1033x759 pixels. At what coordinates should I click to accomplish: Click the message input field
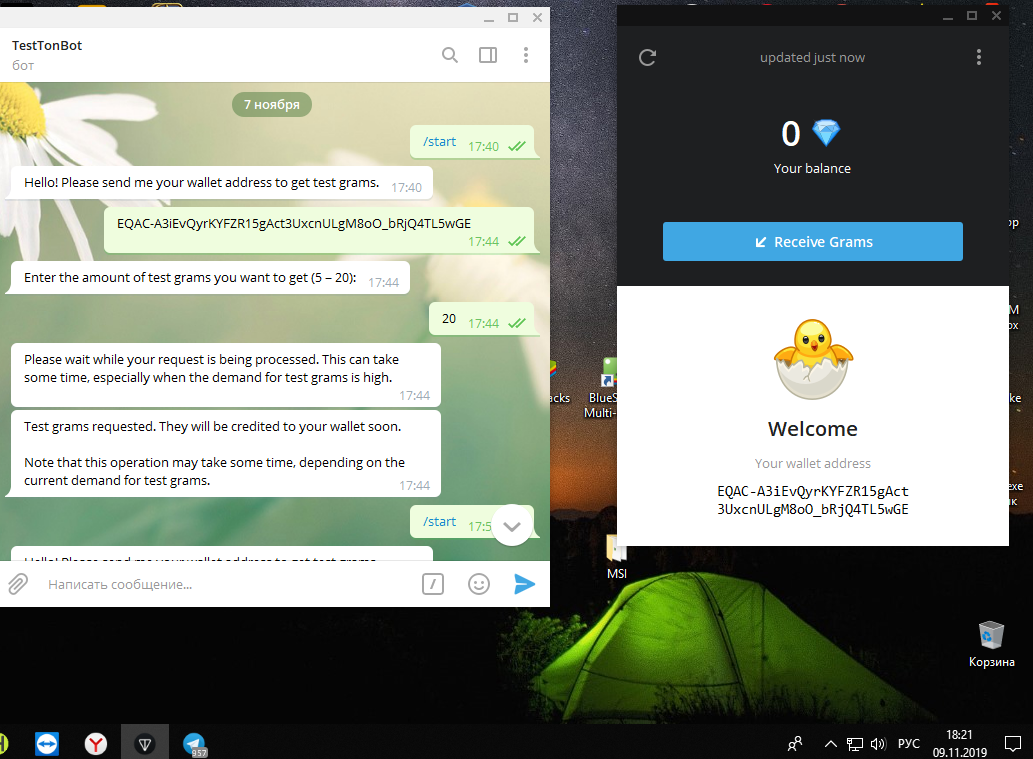227,584
